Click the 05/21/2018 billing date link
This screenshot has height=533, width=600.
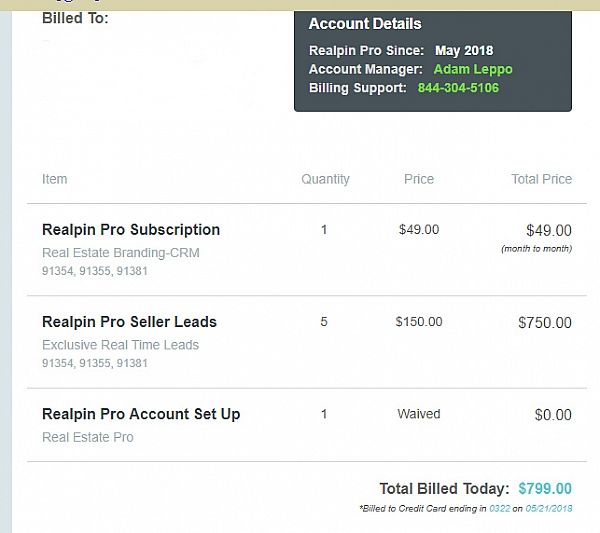[x=548, y=509]
